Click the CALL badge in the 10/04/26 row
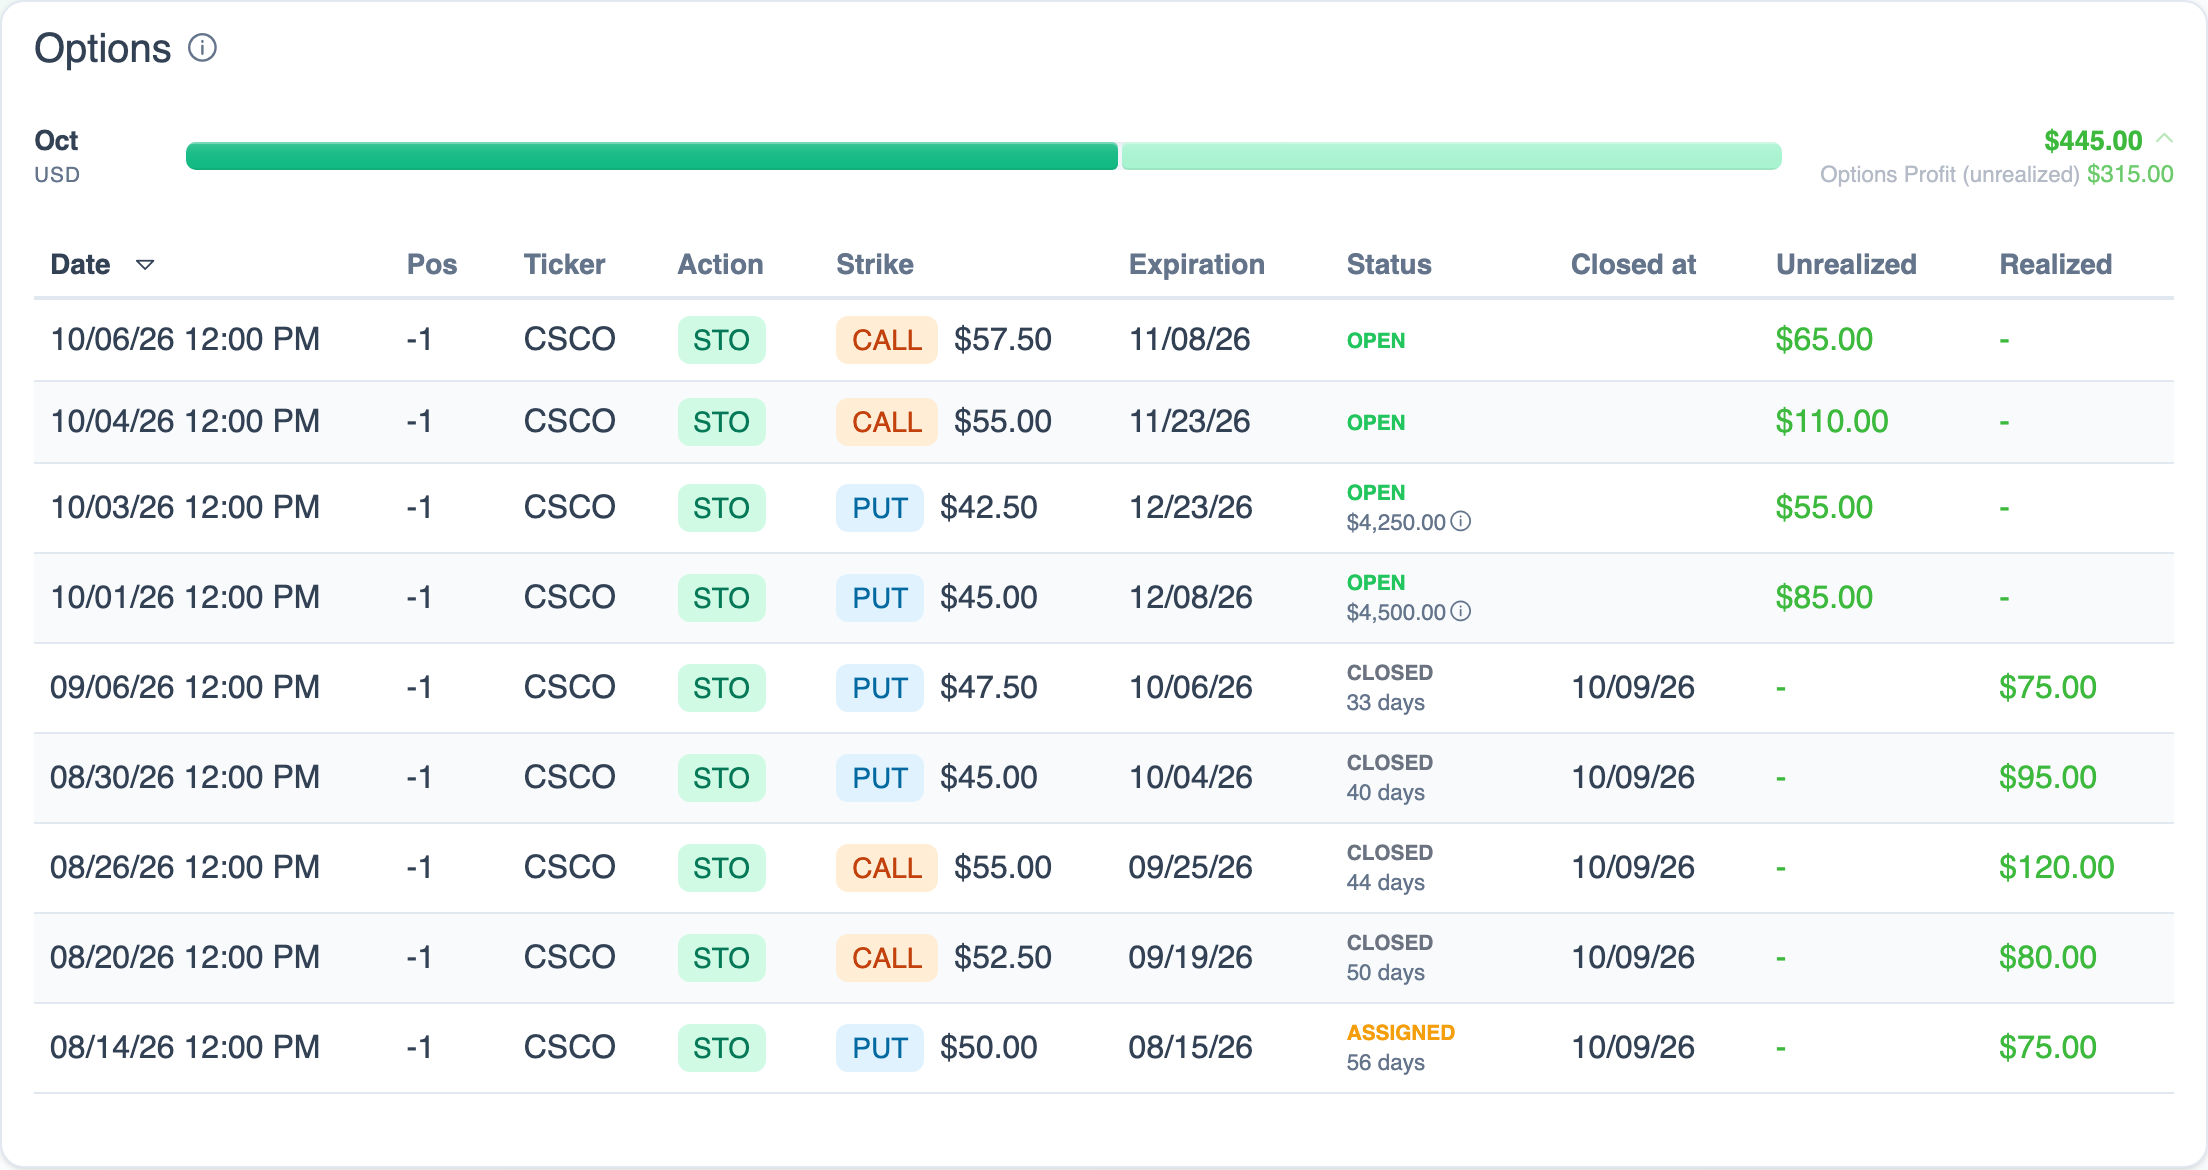This screenshot has height=1170, width=2208. point(887,422)
